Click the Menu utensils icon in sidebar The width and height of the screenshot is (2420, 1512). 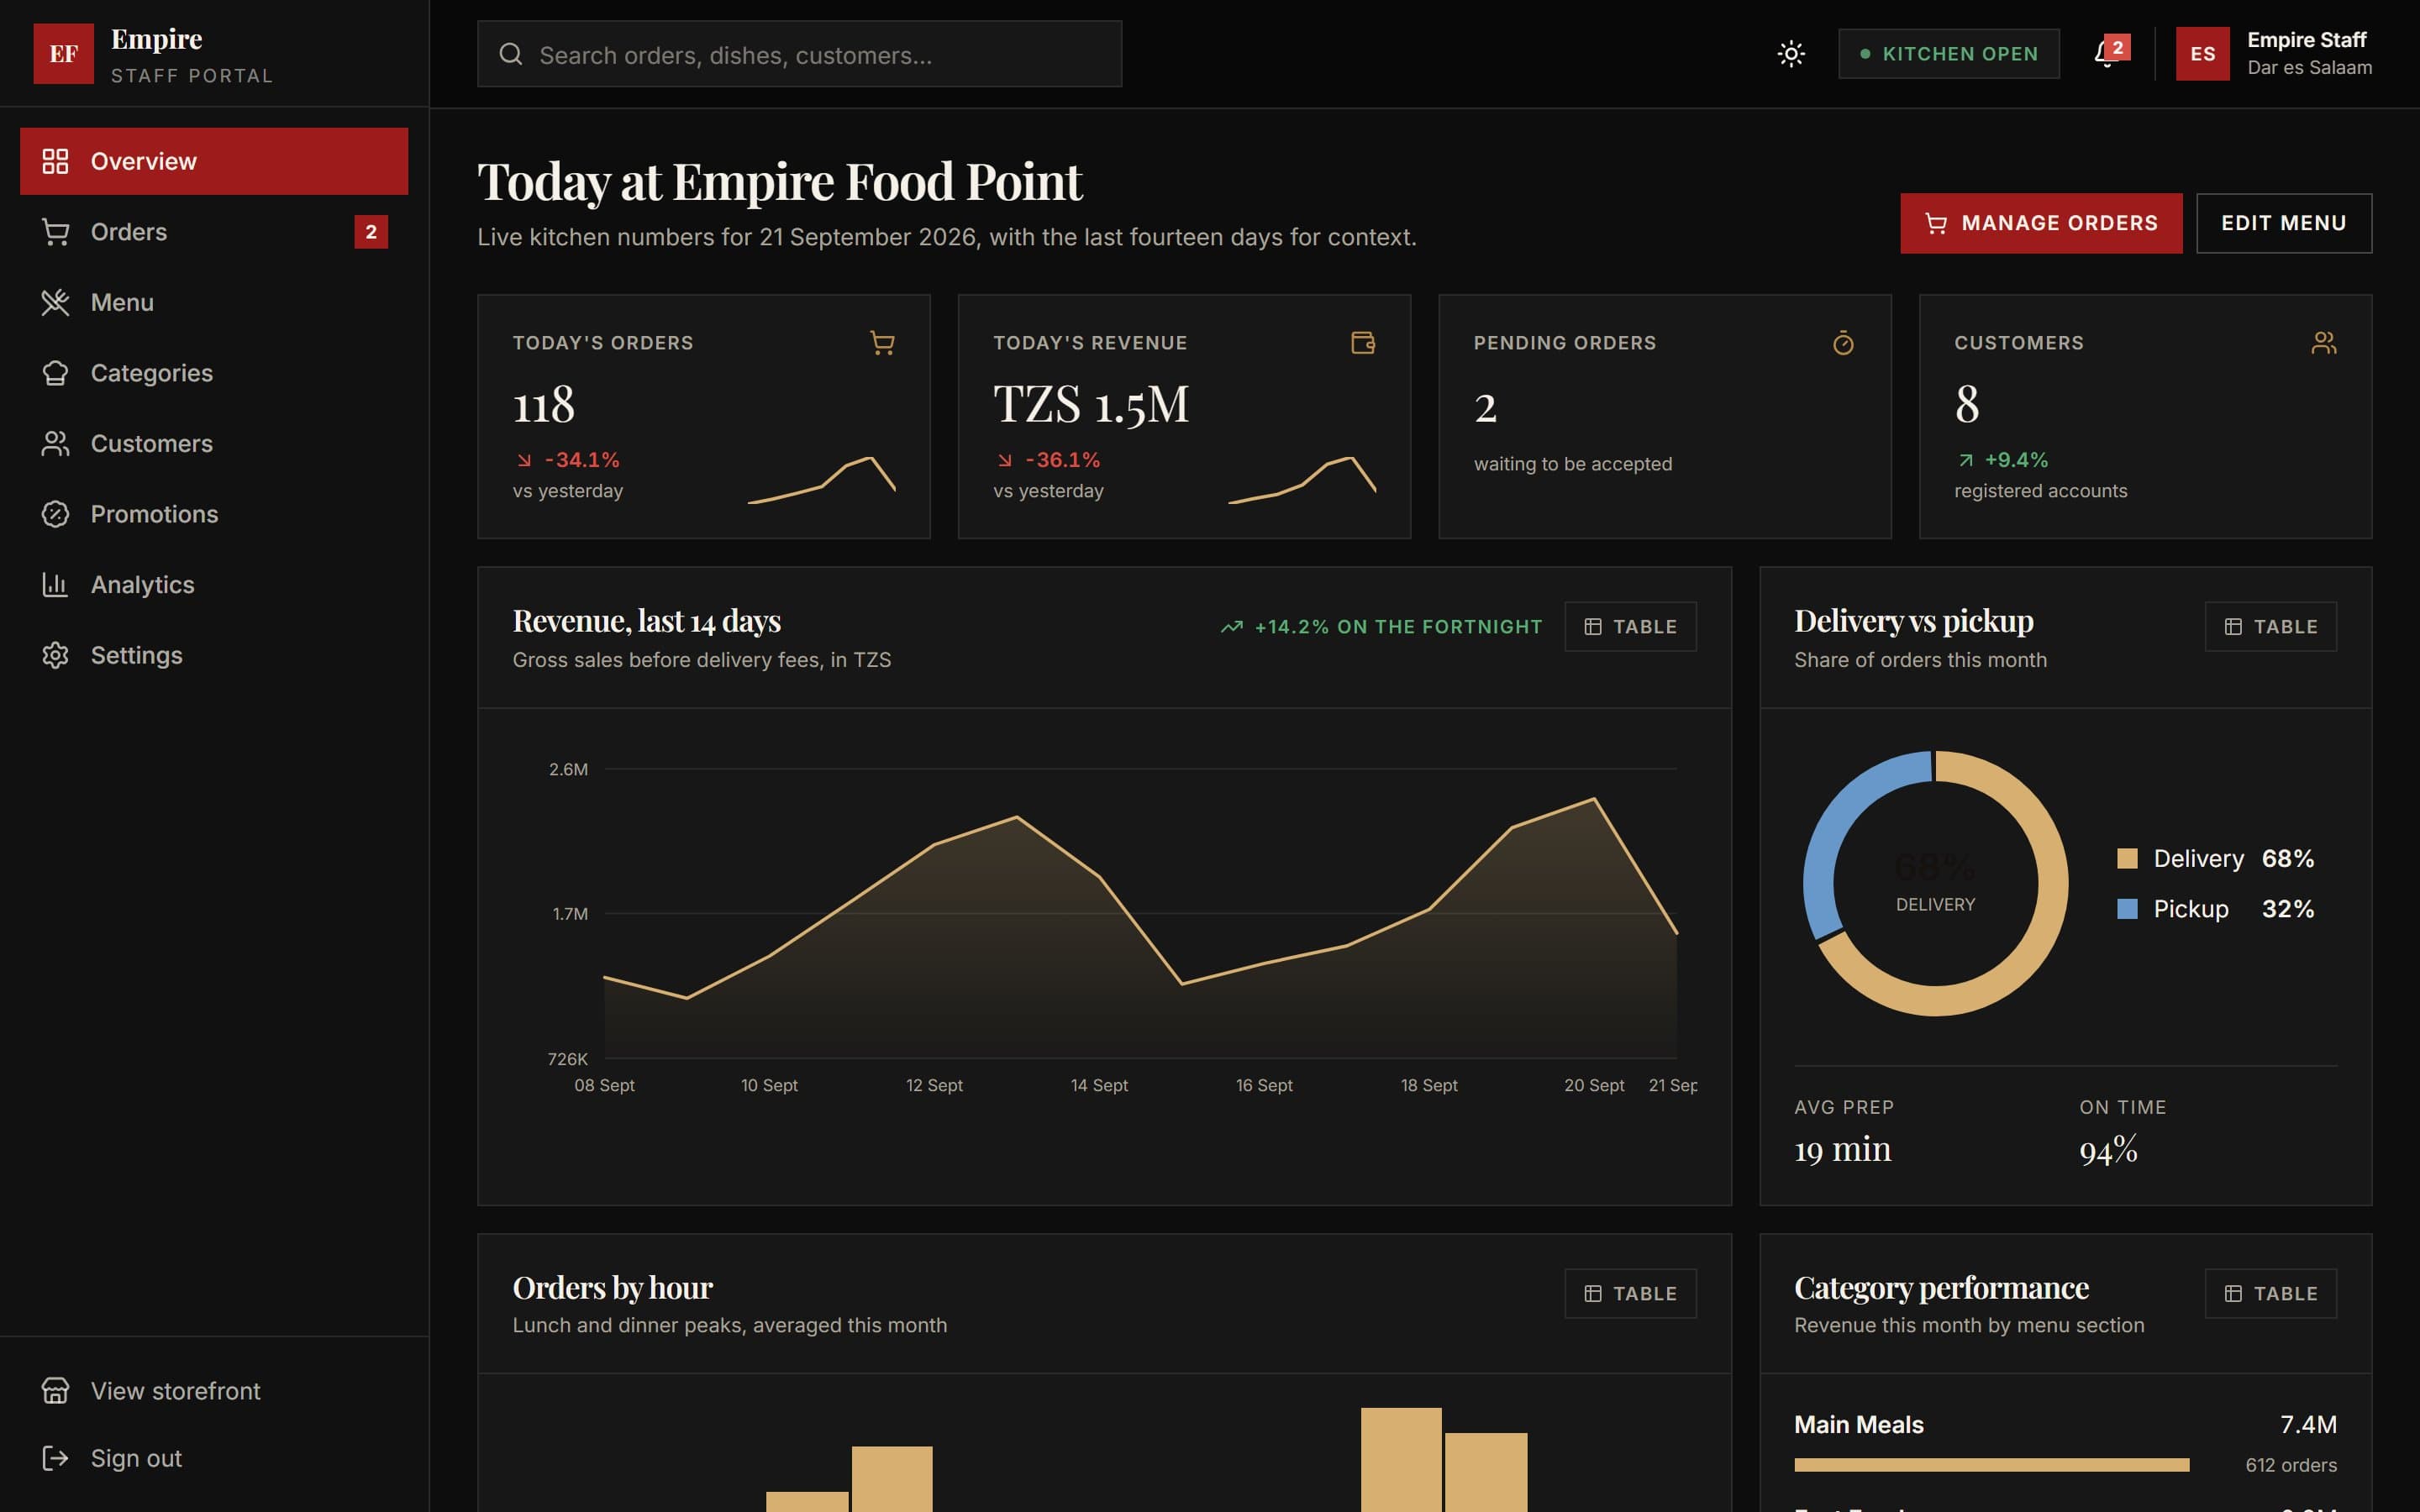[x=55, y=302]
